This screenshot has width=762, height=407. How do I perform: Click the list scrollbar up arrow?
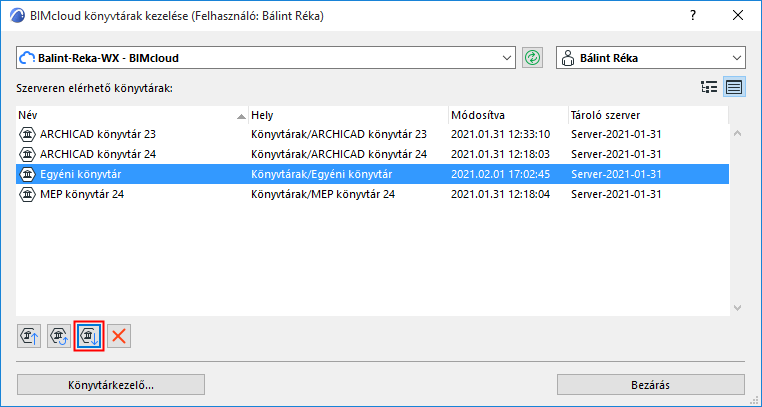pos(737,133)
